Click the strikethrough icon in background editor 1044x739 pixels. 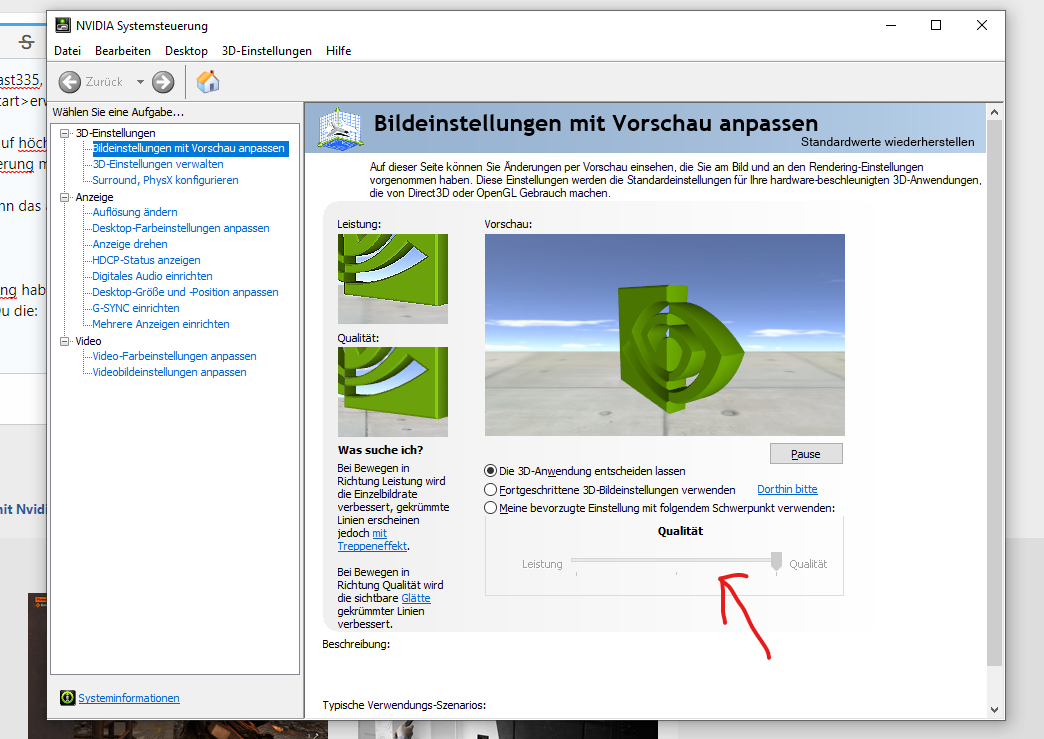point(26,42)
